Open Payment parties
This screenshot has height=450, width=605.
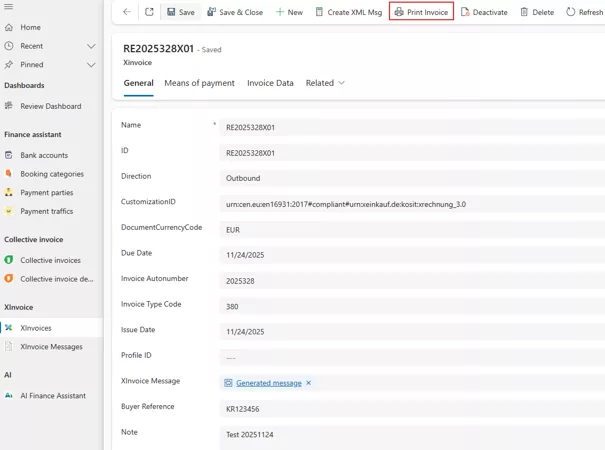[47, 193]
